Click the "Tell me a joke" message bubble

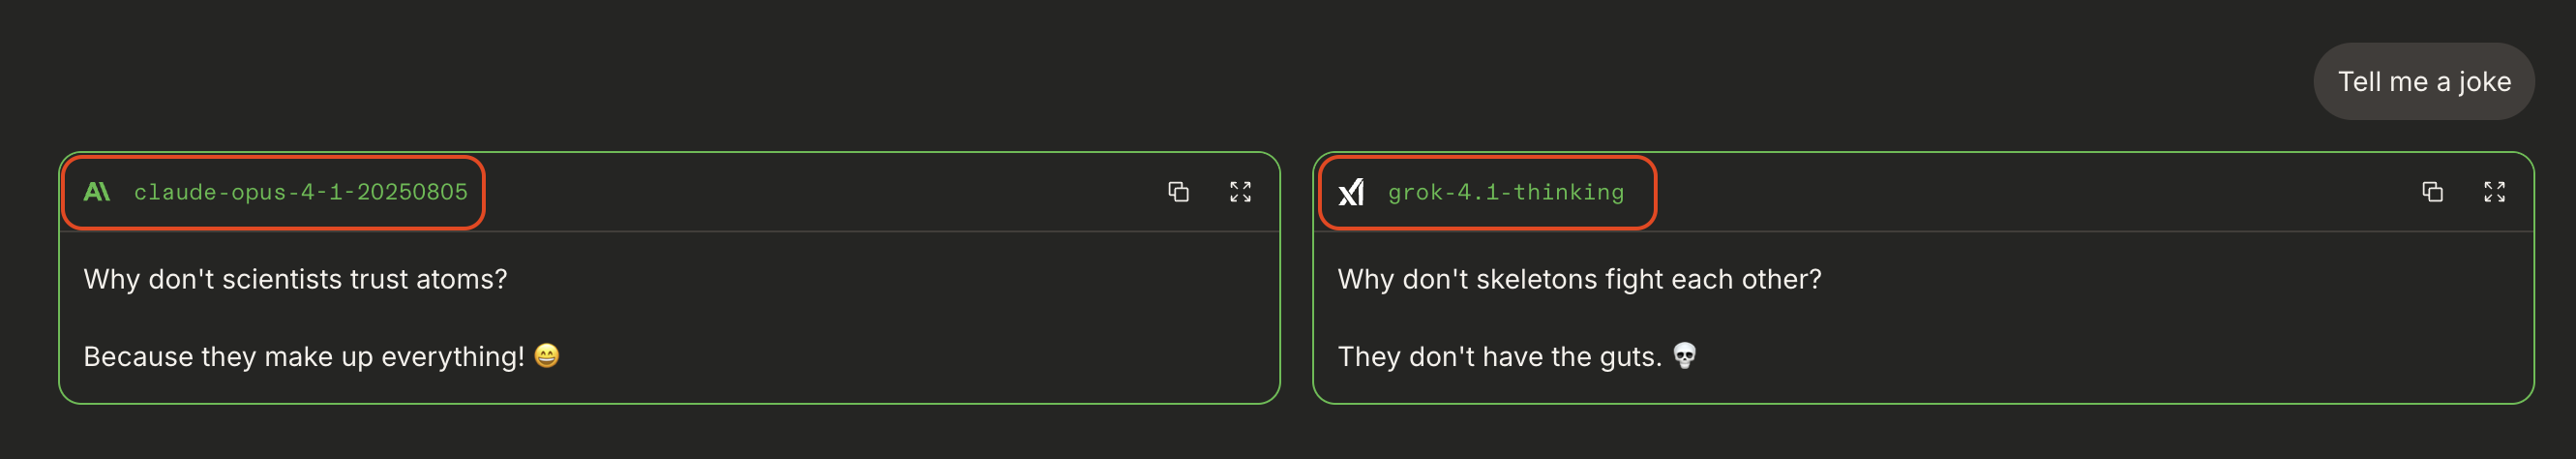coord(2423,82)
